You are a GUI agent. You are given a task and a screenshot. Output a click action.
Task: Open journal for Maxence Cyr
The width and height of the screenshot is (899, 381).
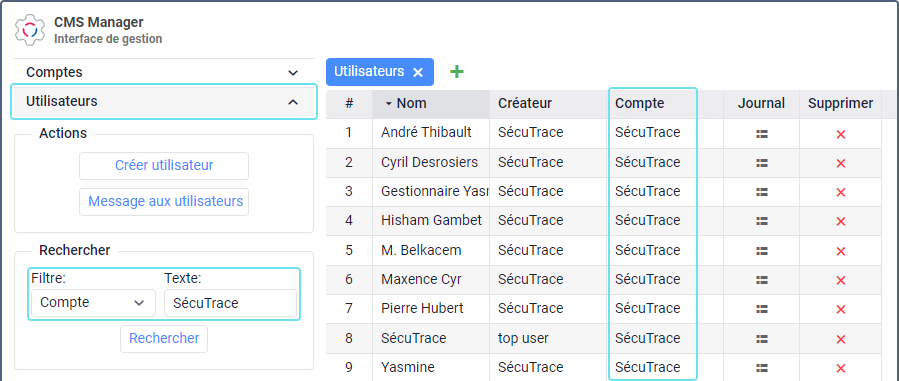(761, 280)
